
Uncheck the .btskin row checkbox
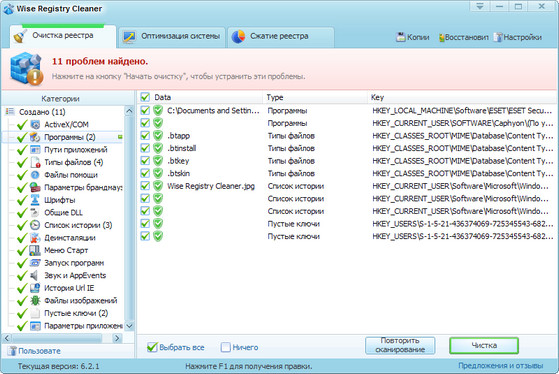pyautogui.click(x=145, y=173)
